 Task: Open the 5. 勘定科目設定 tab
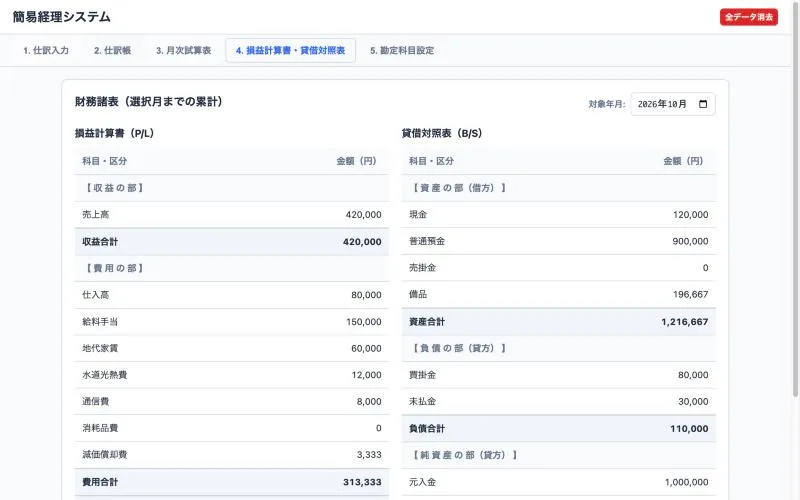pos(402,51)
